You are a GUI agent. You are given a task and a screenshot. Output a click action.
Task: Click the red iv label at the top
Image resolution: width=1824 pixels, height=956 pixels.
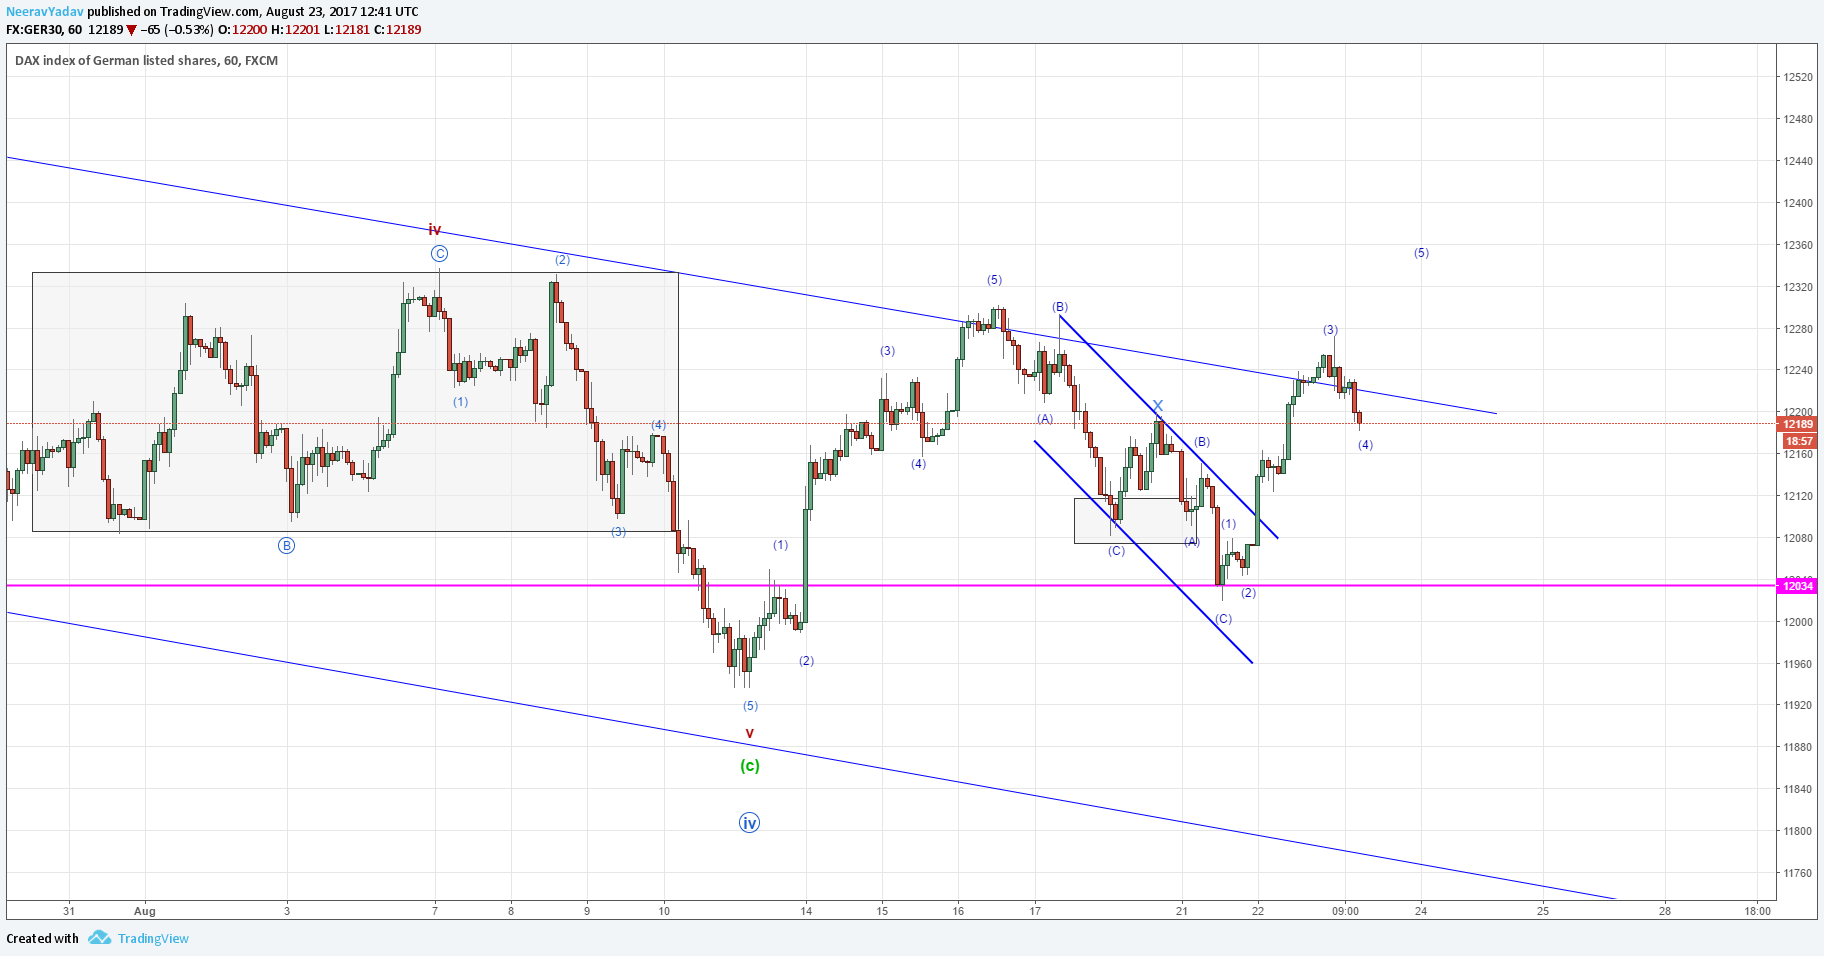(x=435, y=230)
